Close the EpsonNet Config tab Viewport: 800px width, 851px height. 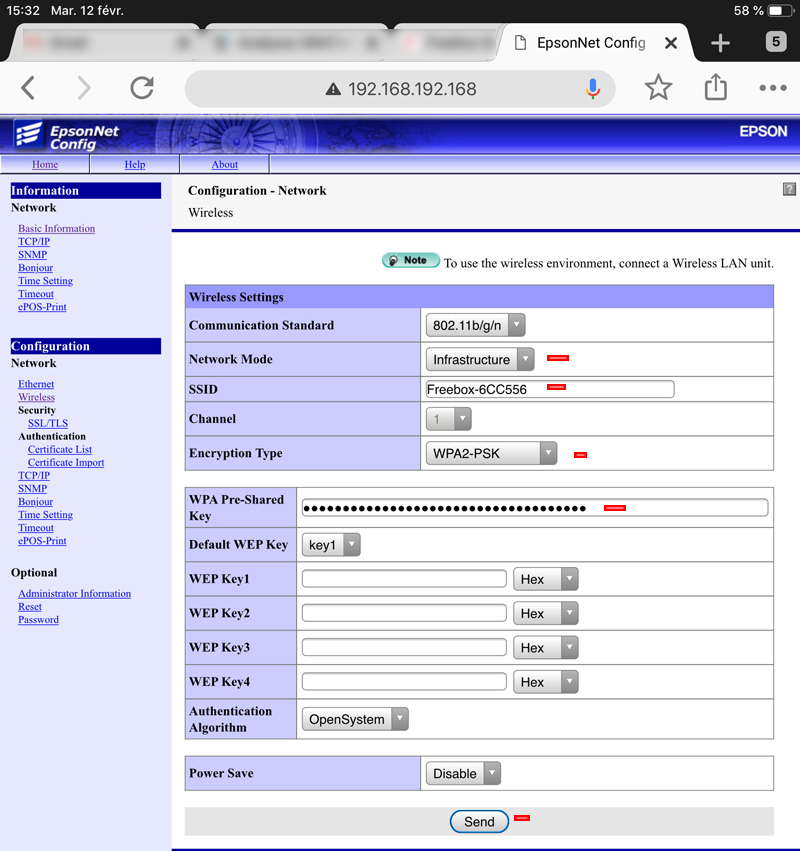coord(671,43)
